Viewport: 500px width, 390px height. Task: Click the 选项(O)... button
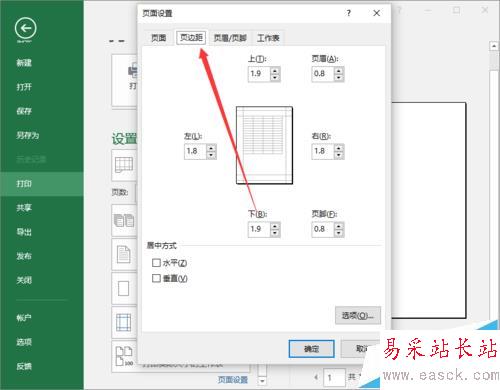[358, 315]
